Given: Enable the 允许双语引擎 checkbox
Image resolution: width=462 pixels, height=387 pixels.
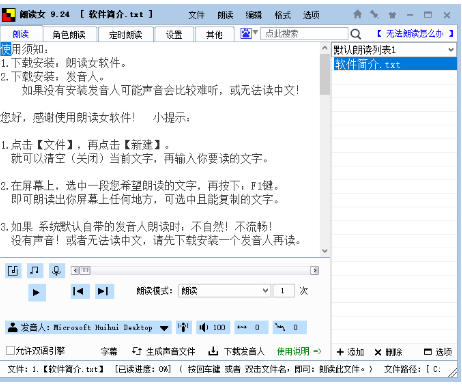Looking at the screenshot, I should pyautogui.click(x=10, y=351).
